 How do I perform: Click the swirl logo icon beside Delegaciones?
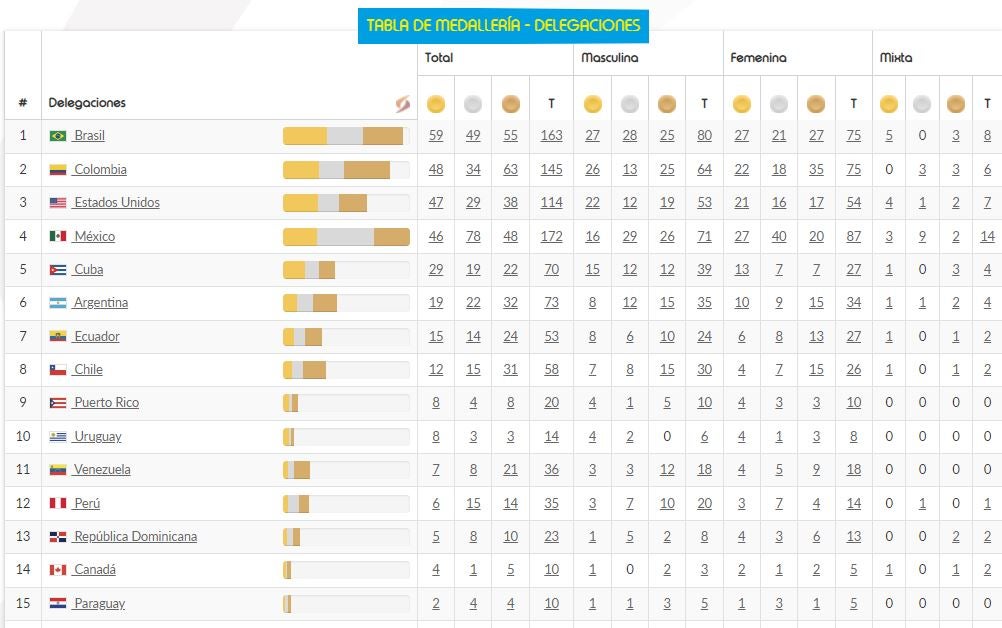click(402, 103)
